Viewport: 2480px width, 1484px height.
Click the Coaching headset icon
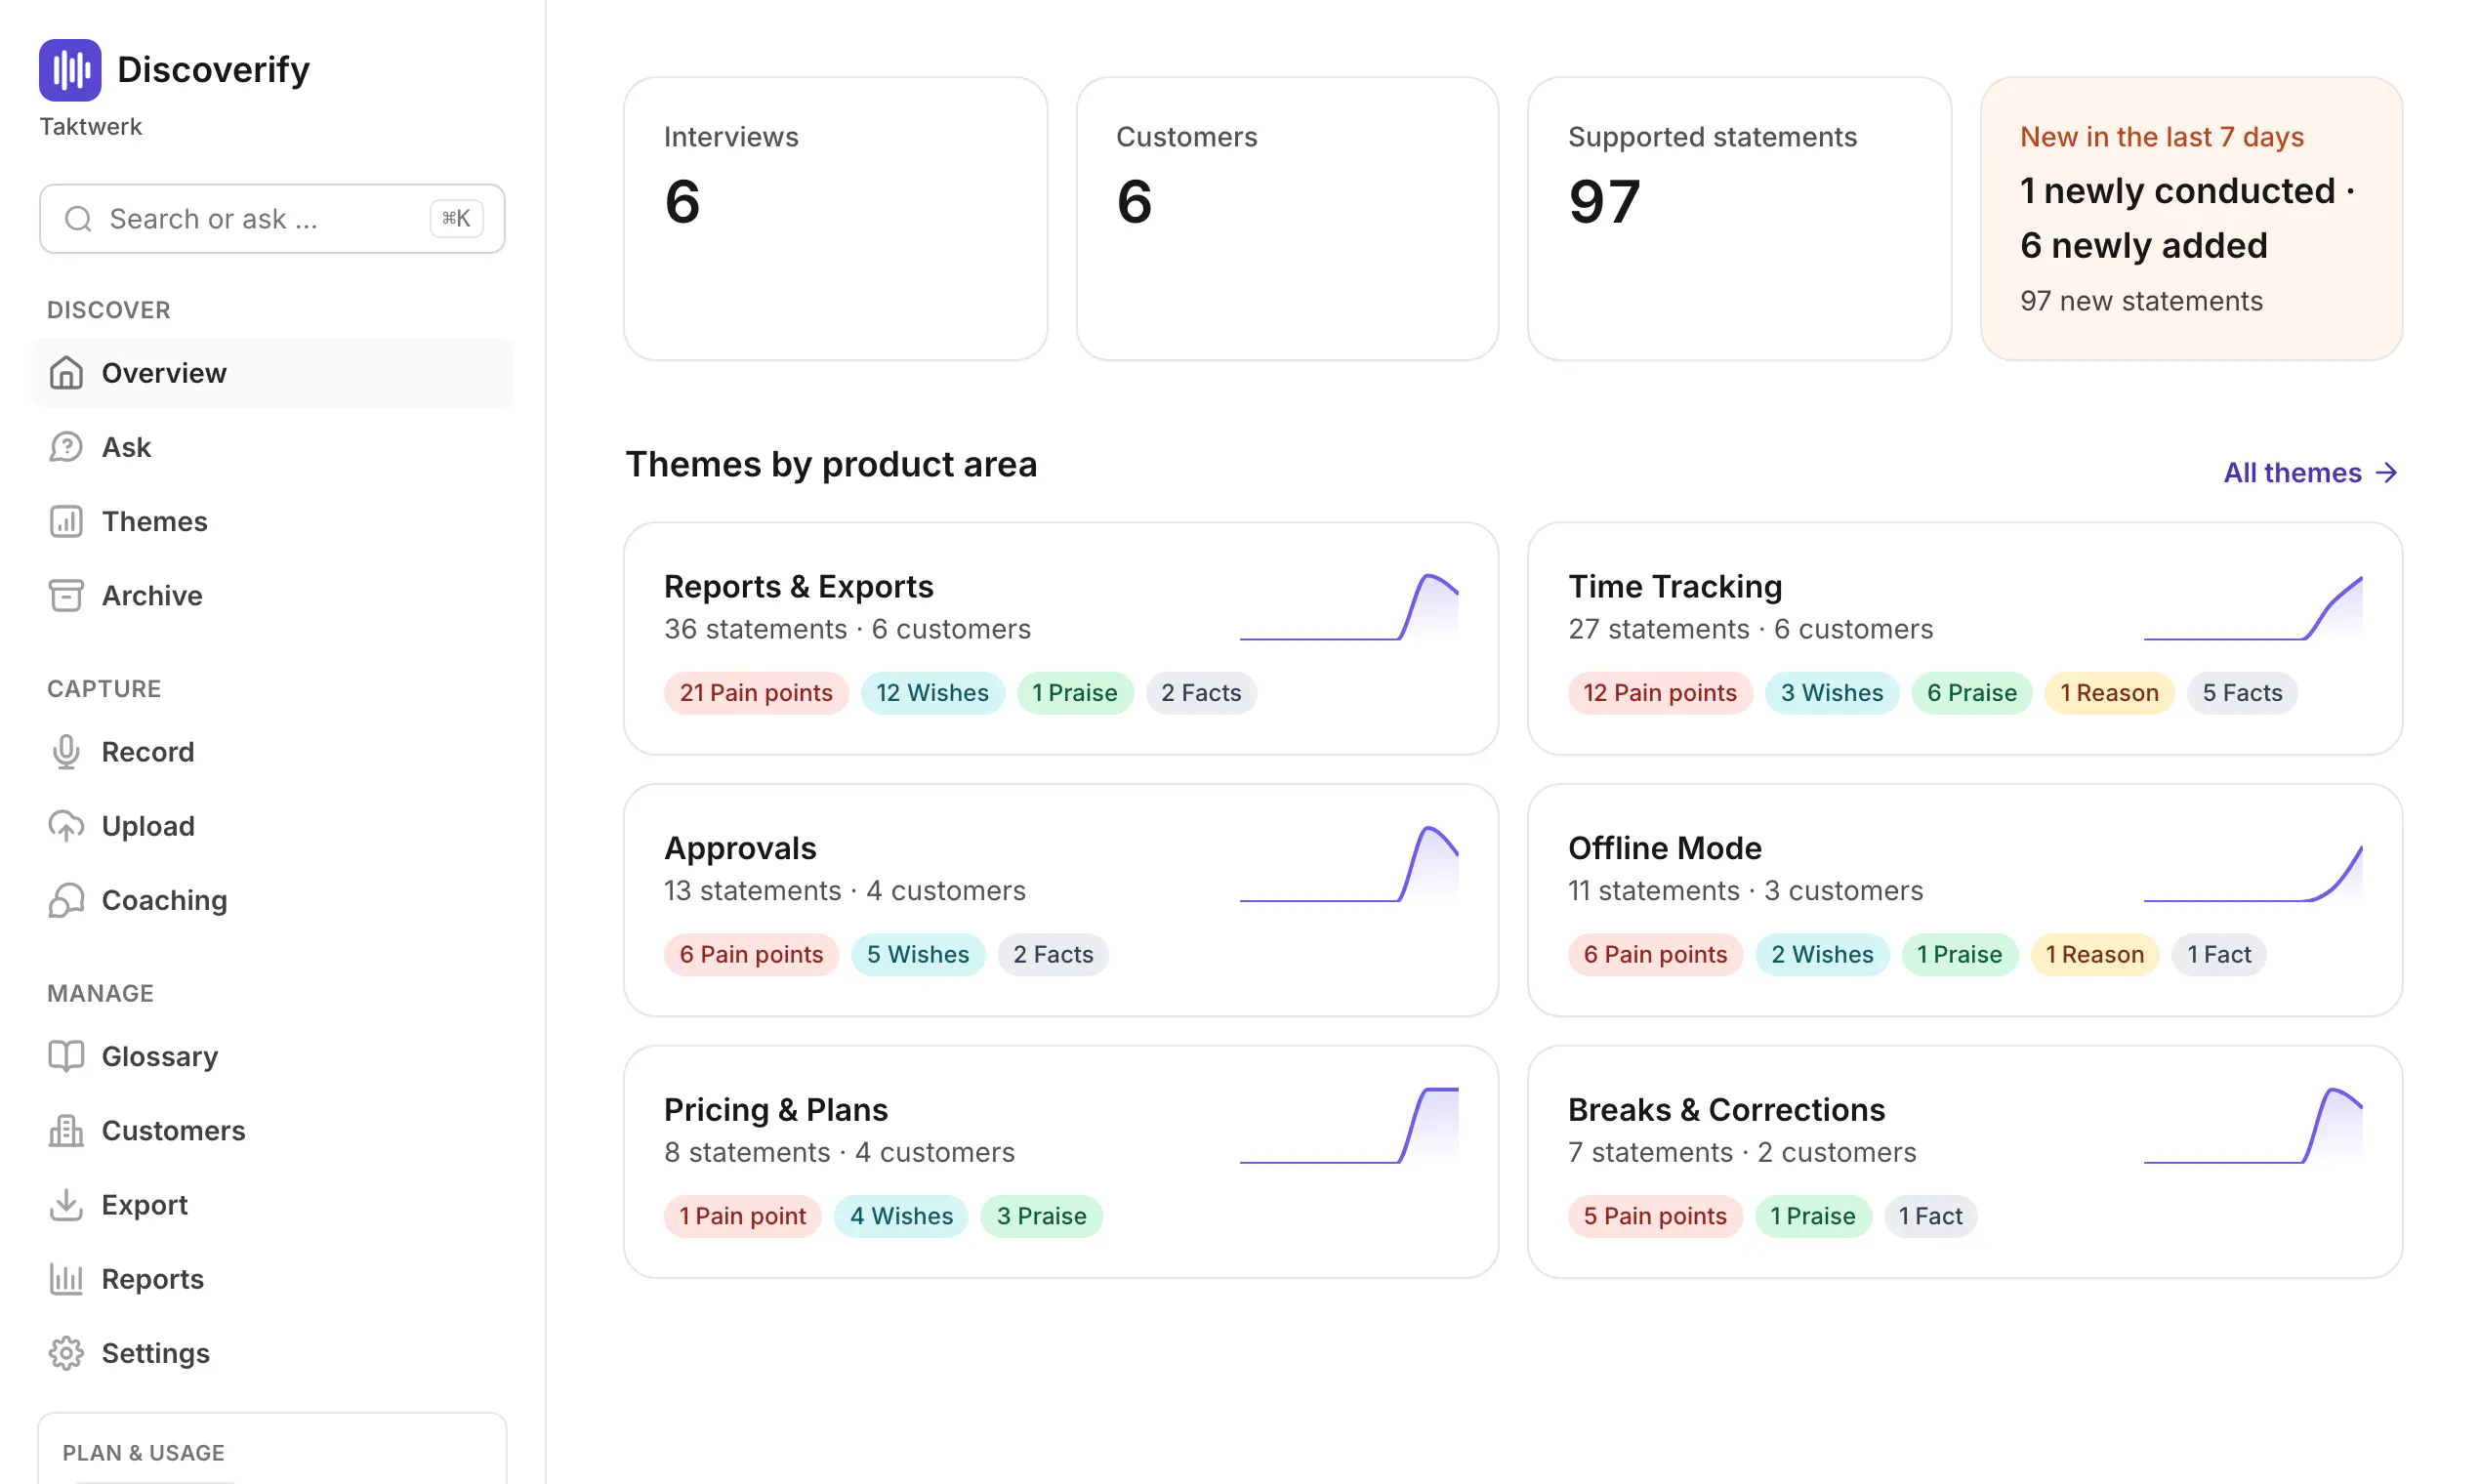66,900
